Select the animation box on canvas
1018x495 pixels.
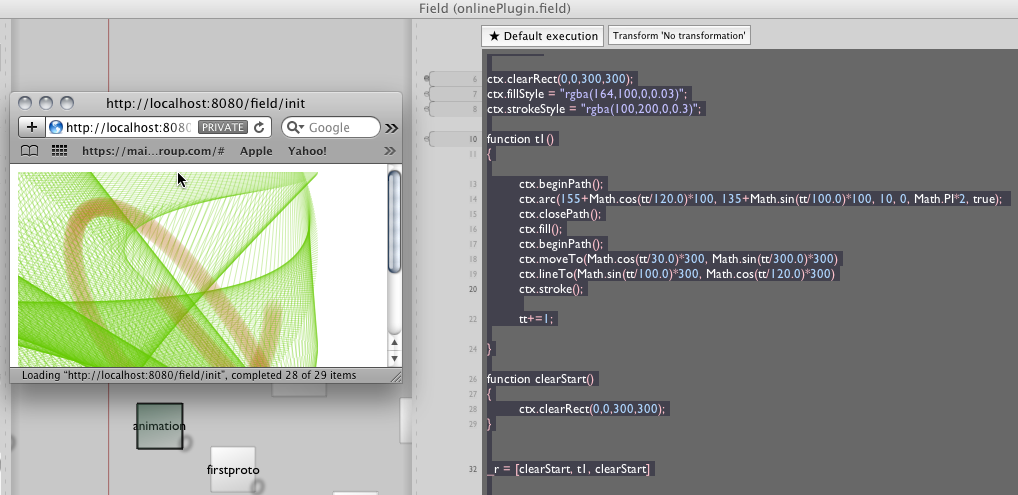coord(160,426)
